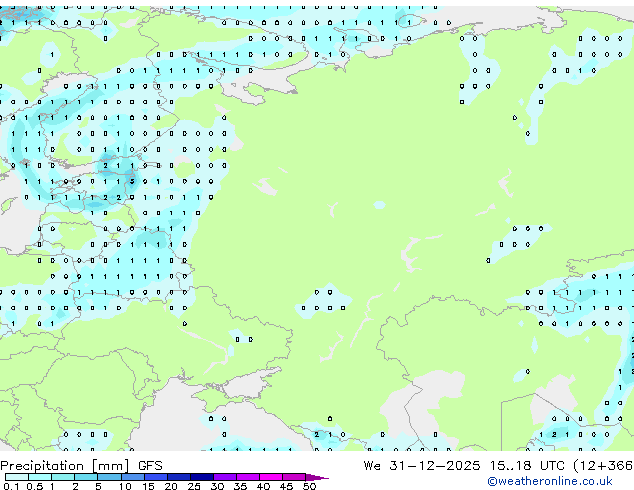Viewport: 634px width, 490px height.
Task: Click the purple over-50 arrow at legend end
Action: point(317,477)
